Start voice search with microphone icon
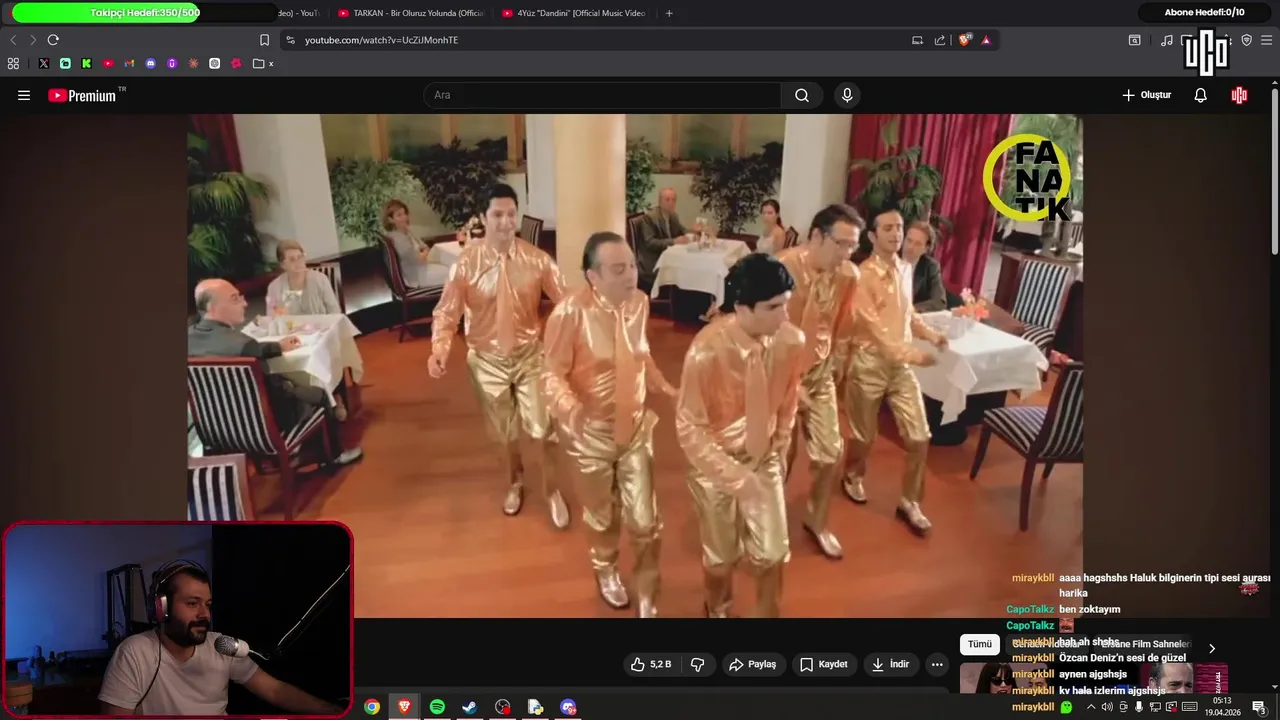Viewport: 1280px width, 720px height. coord(847,95)
